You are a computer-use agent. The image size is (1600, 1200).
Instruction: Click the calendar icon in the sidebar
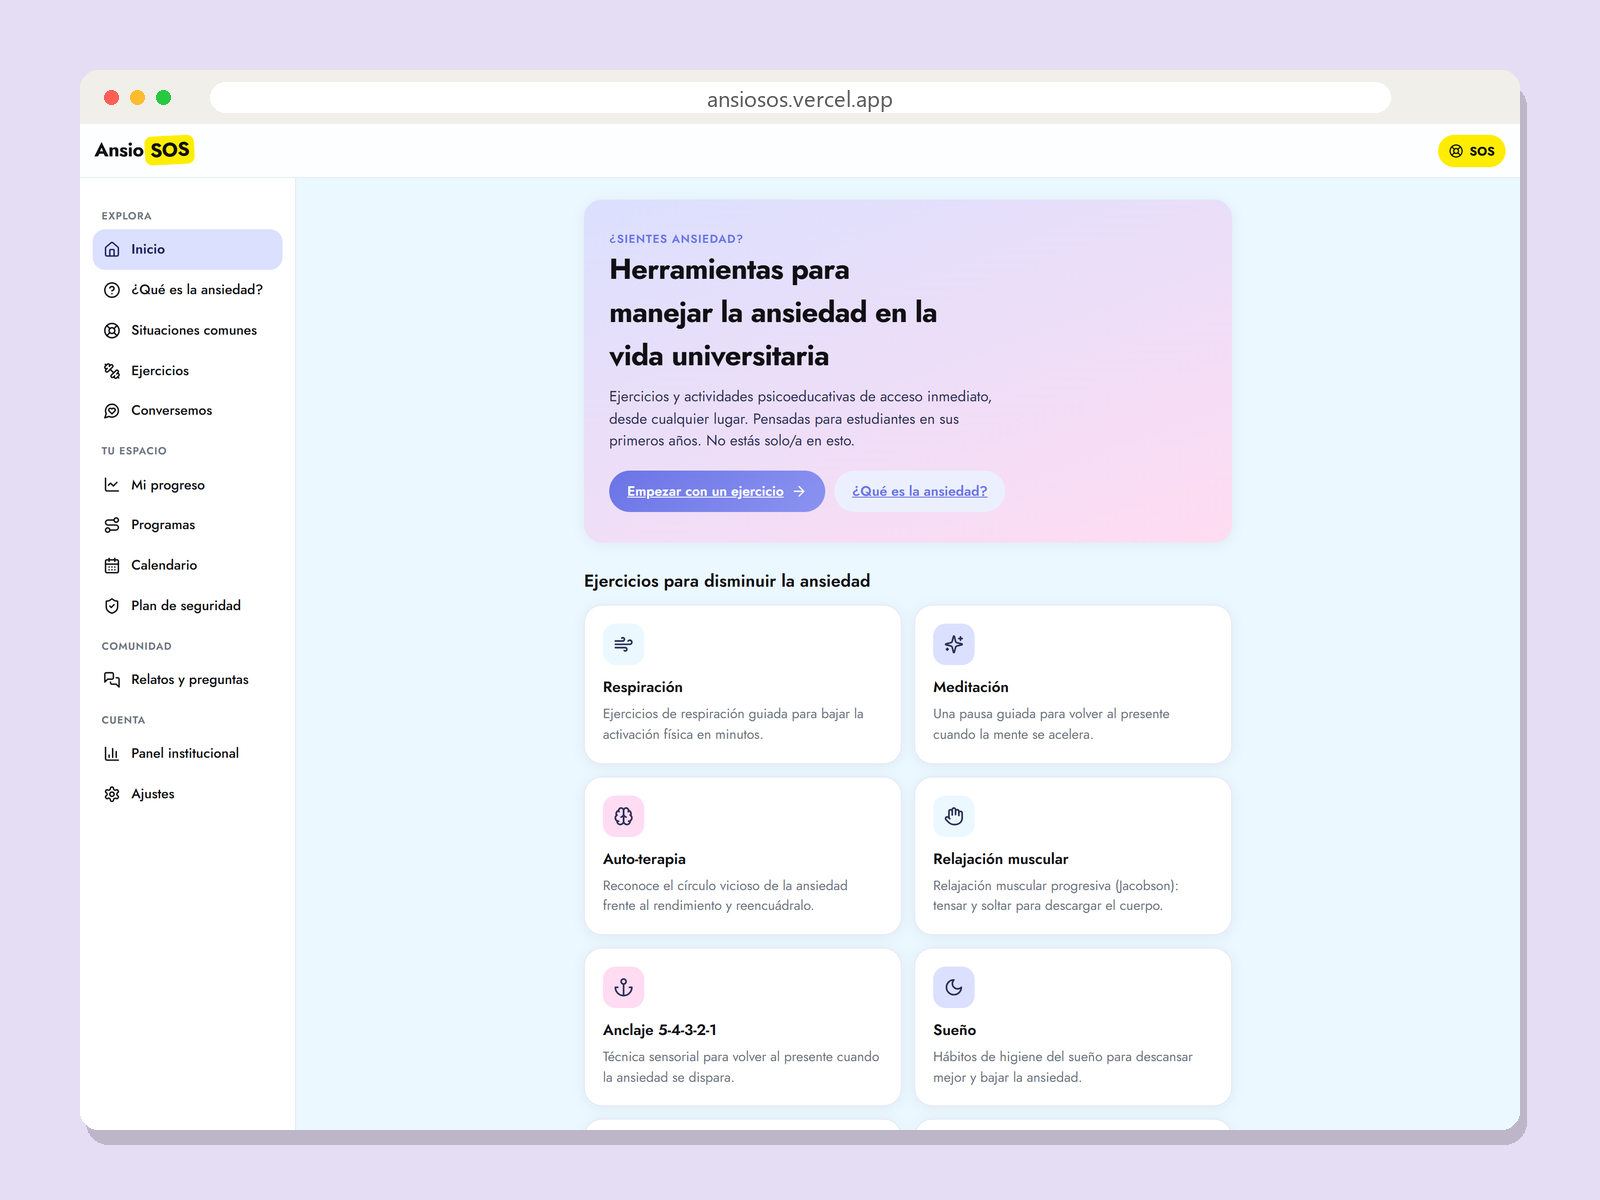[112, 565]
